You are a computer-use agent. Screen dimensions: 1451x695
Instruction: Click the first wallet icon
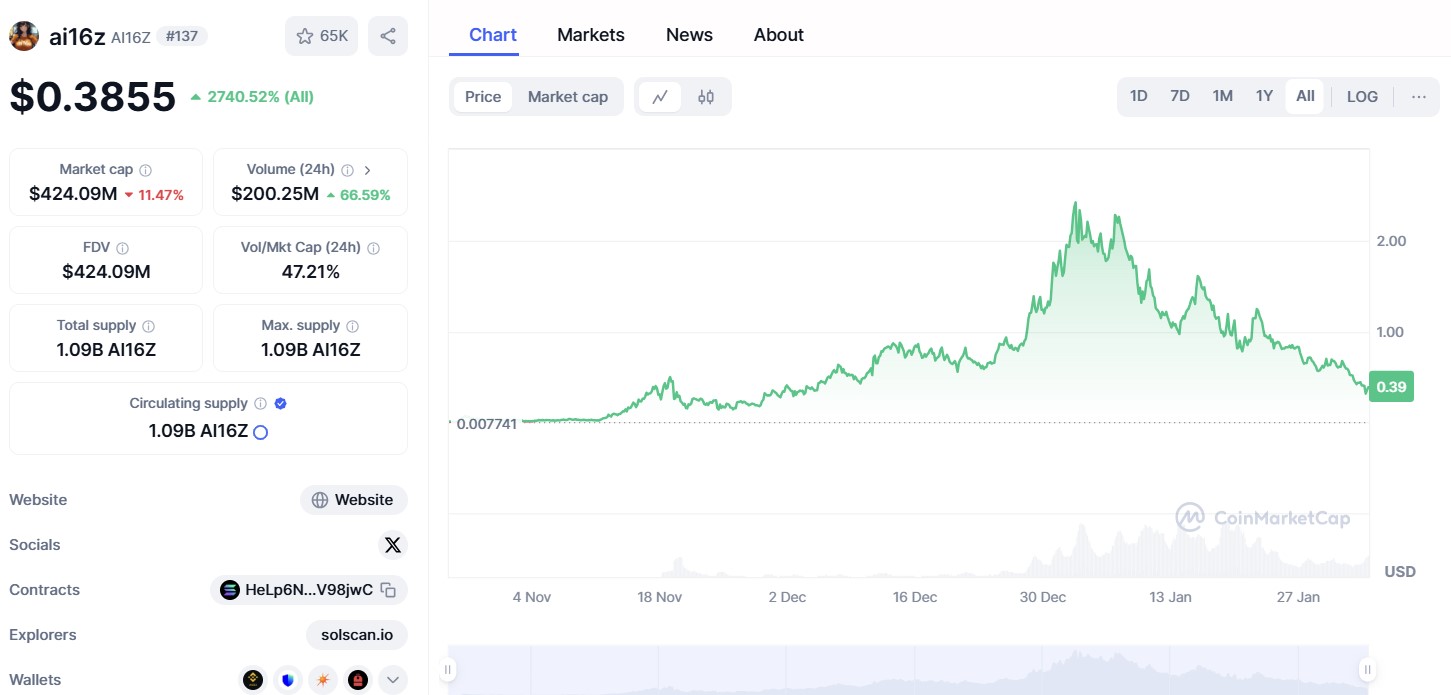coord(253,680)
